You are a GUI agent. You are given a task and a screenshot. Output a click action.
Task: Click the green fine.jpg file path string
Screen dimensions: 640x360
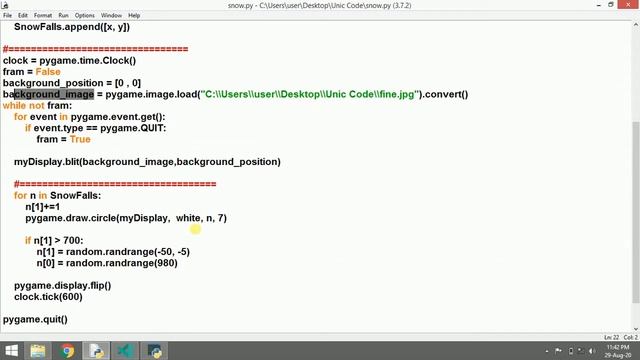click(310, 94)
